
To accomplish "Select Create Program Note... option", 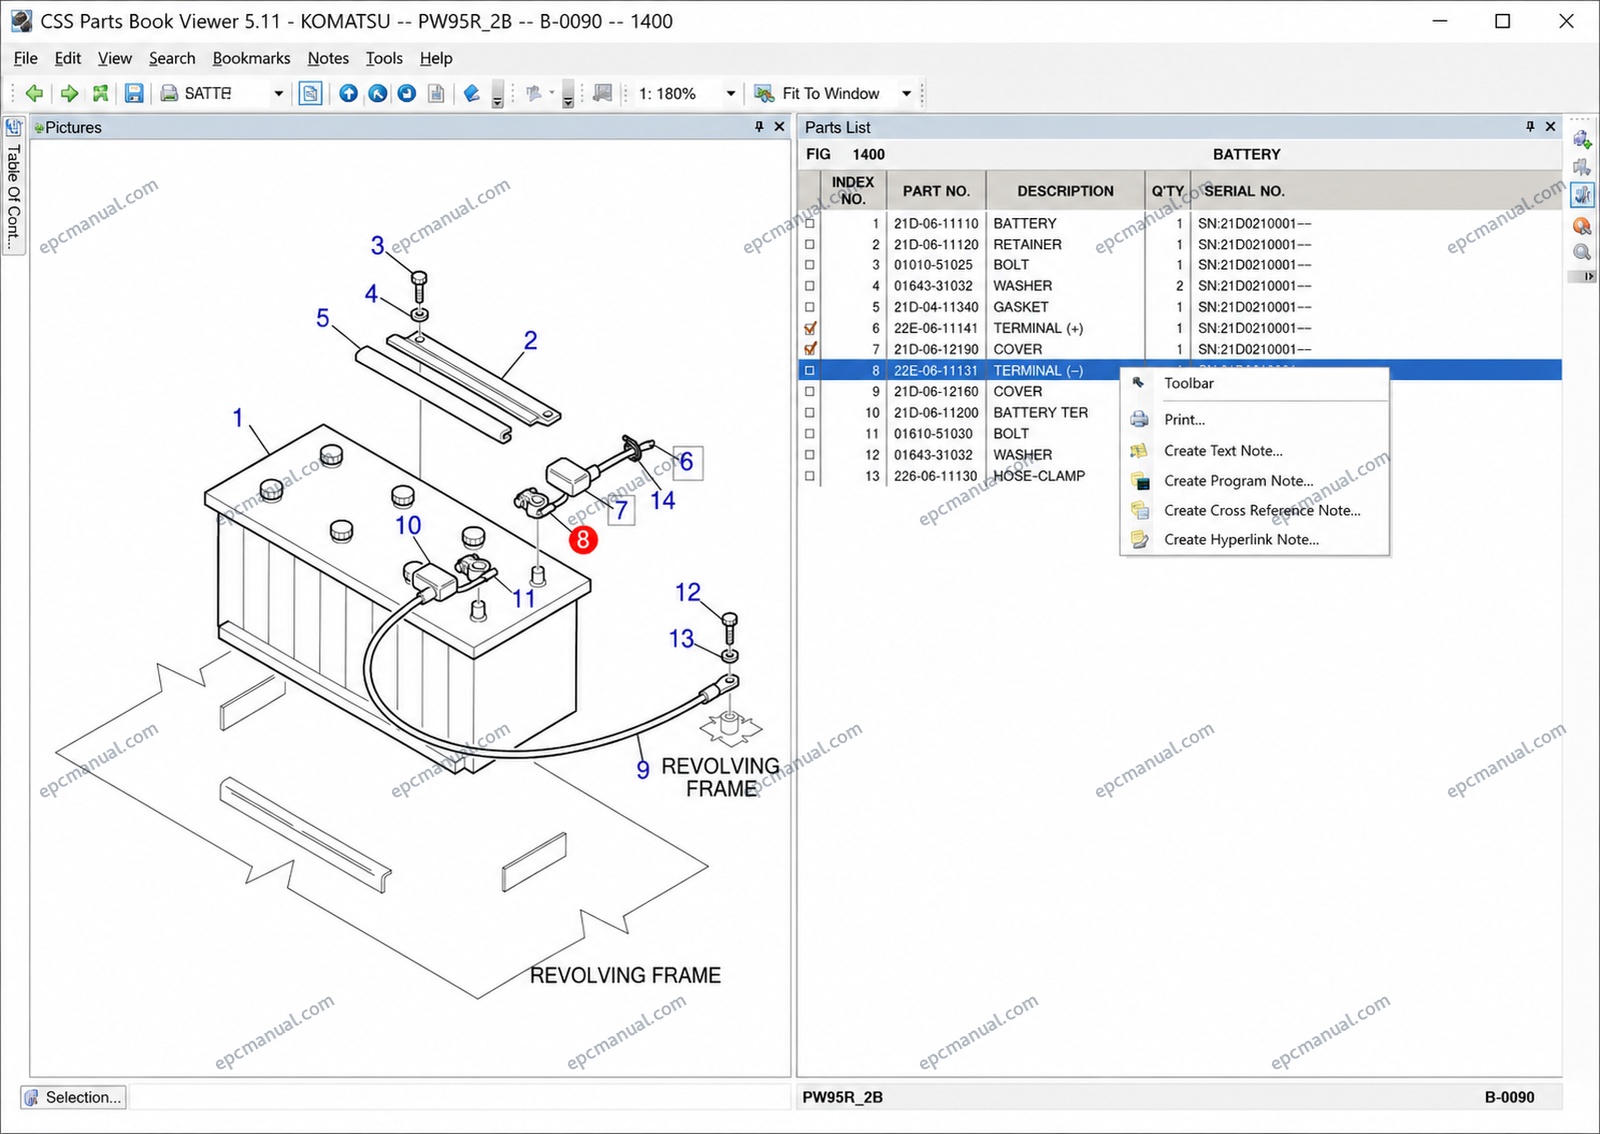I will [1255, 481].
